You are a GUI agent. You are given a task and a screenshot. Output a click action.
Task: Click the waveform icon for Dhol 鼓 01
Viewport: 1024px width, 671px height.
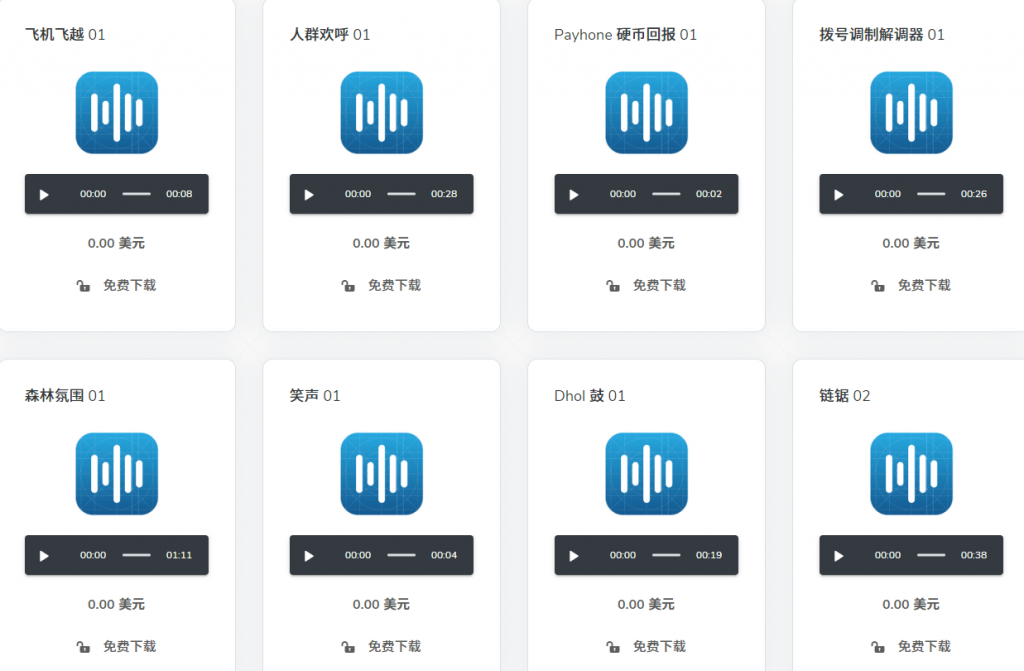tap(646, 473)
